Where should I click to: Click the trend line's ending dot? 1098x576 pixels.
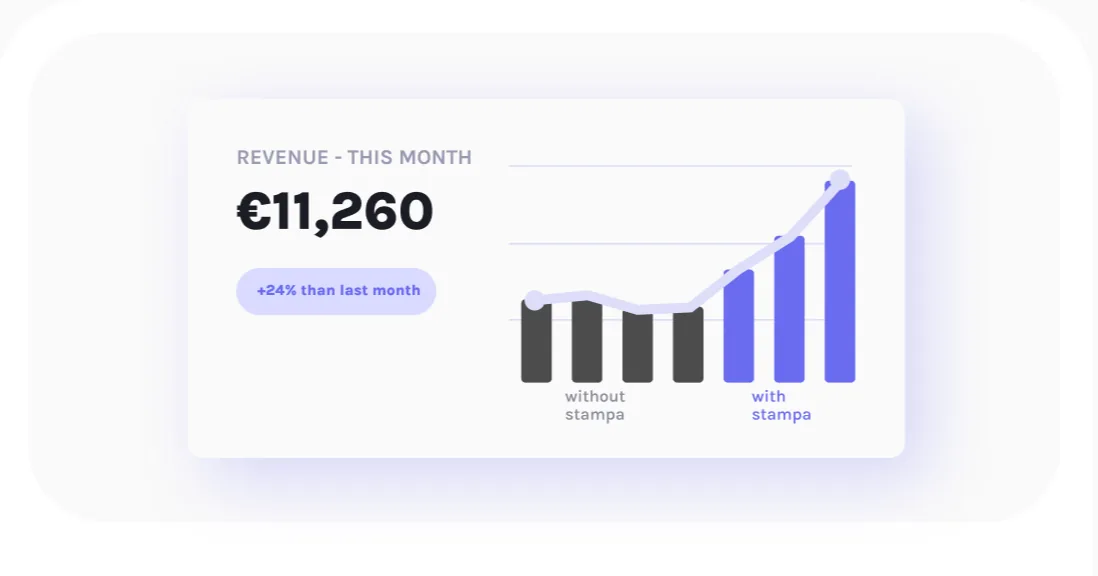point(840,179)
